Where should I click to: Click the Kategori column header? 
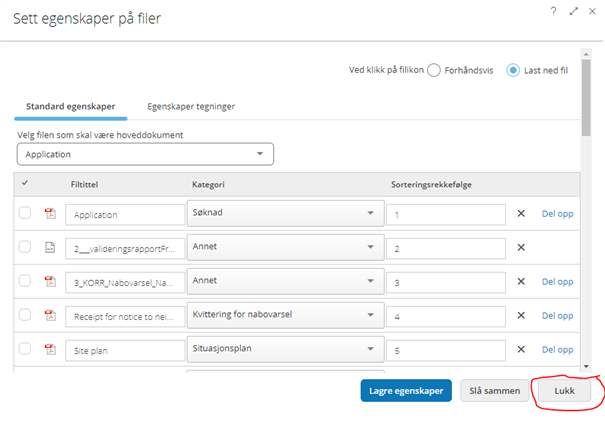(208, 184)
